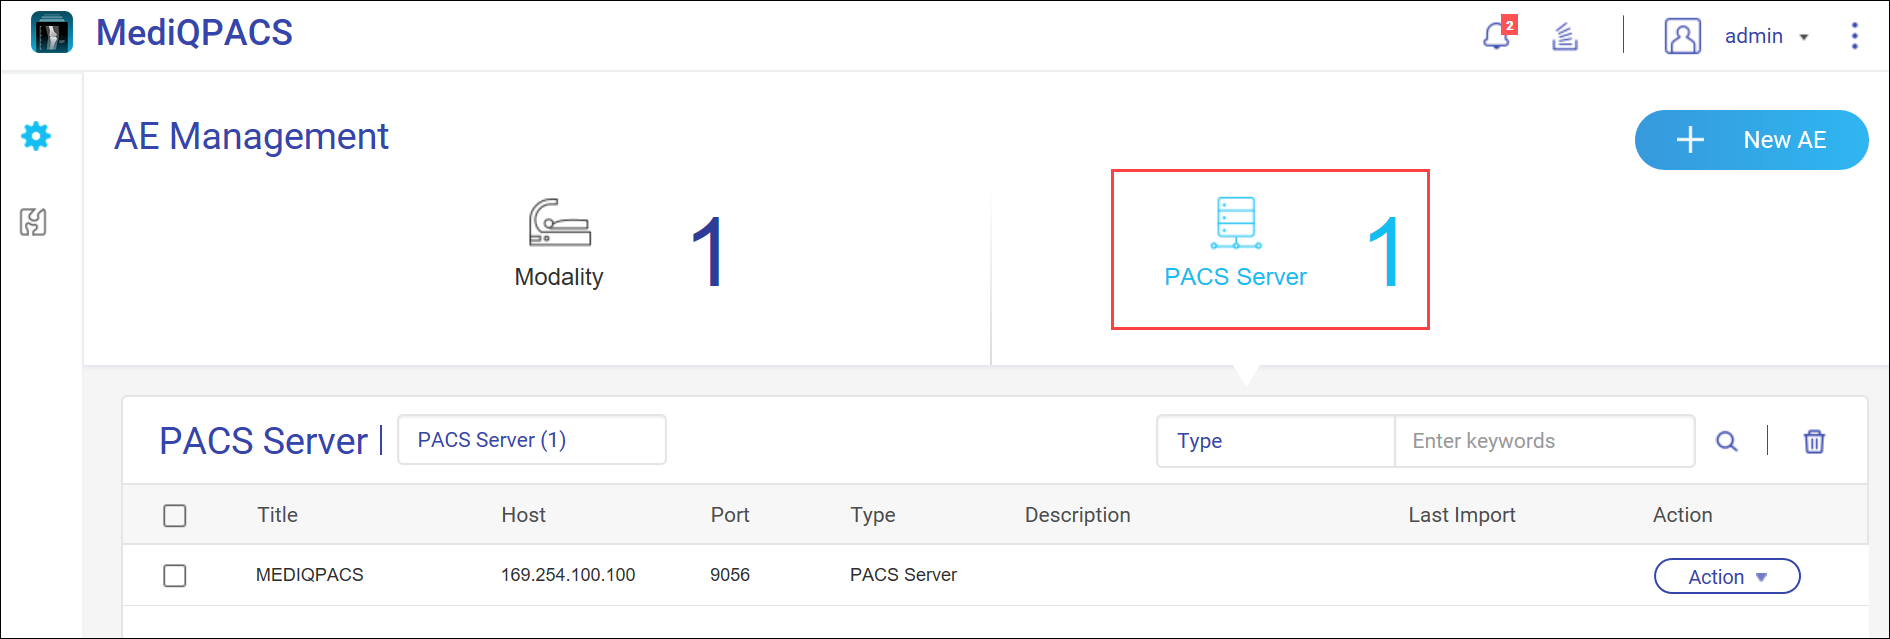
Task: Click the search magnifier icon
Action: (1726, 441)
